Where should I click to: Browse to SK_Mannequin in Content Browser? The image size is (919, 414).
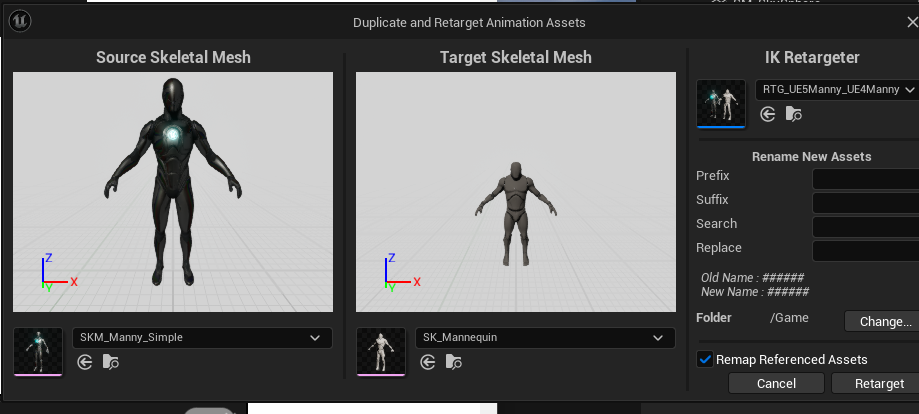[454, 362]
